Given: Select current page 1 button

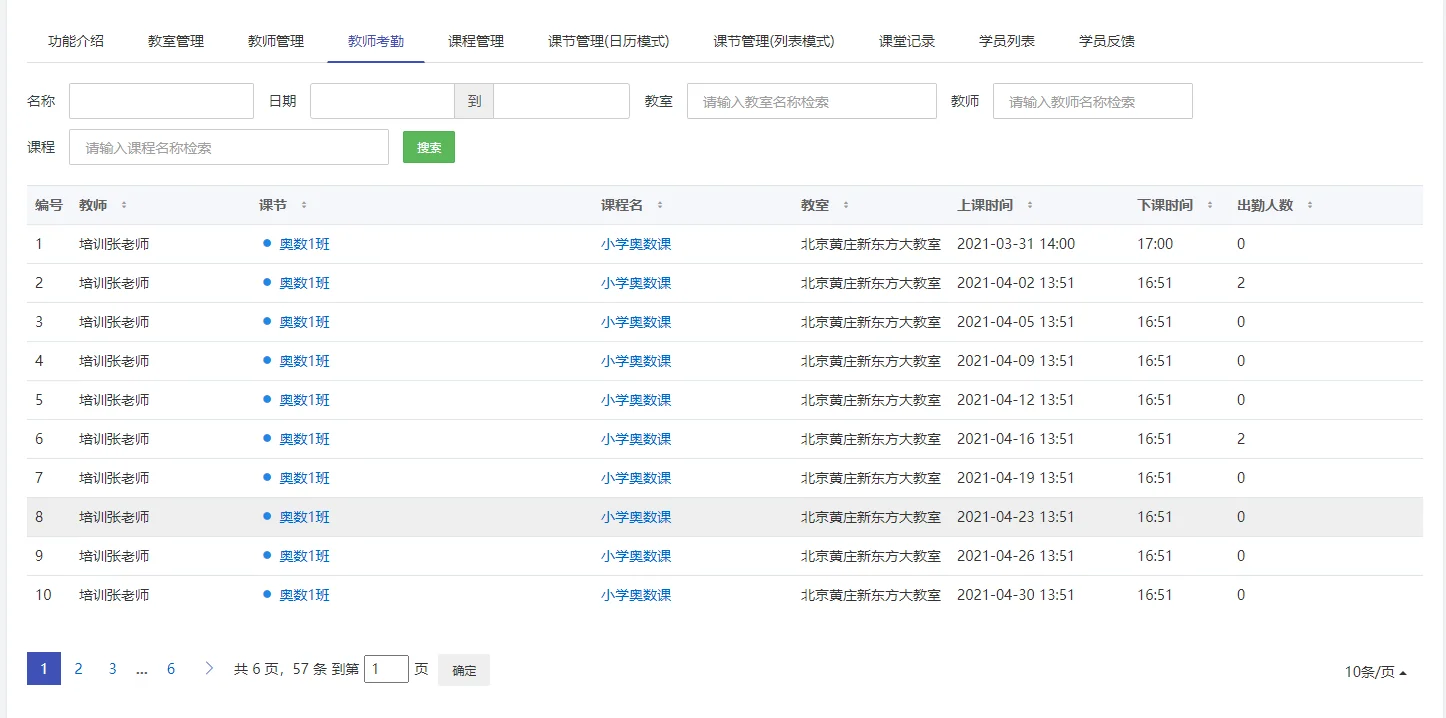Looking at the screenshot, I should tap(44, 669).
